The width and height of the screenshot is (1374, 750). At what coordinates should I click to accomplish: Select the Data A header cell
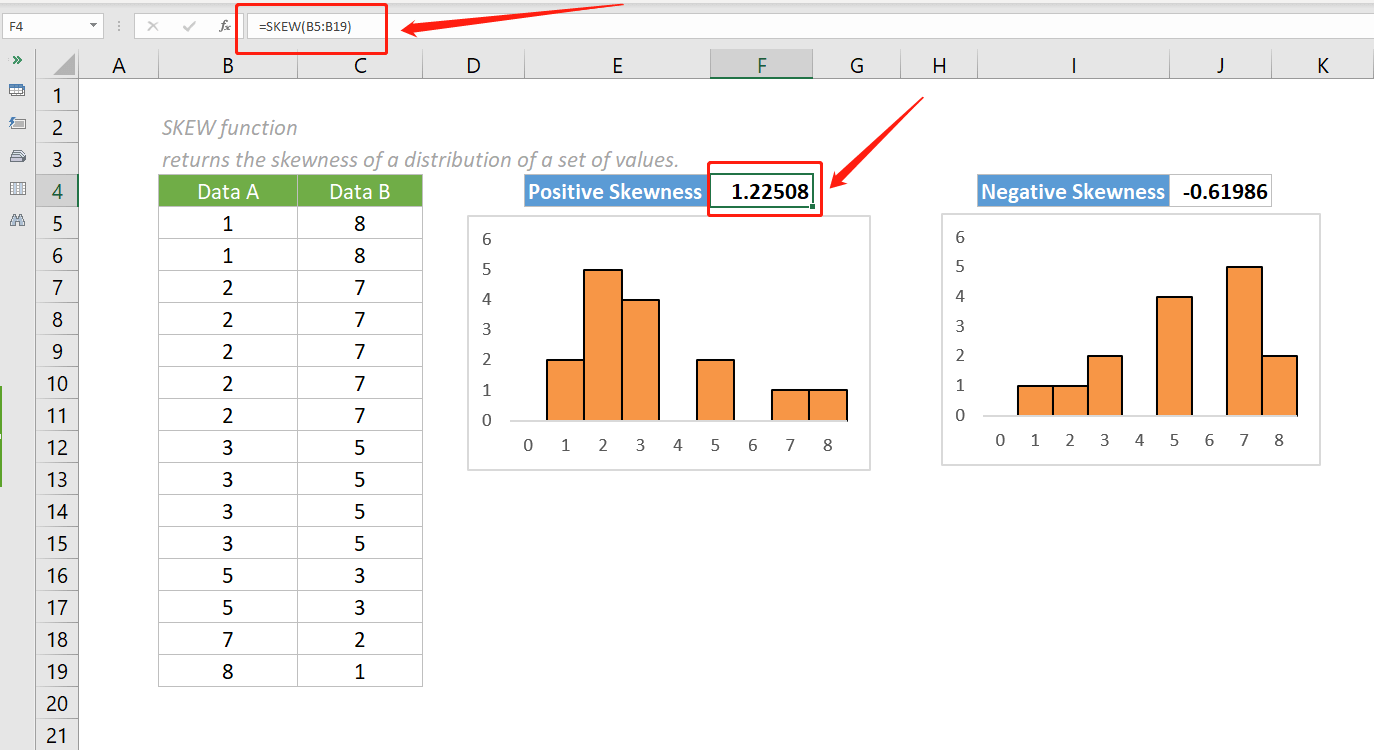(227, 190)
